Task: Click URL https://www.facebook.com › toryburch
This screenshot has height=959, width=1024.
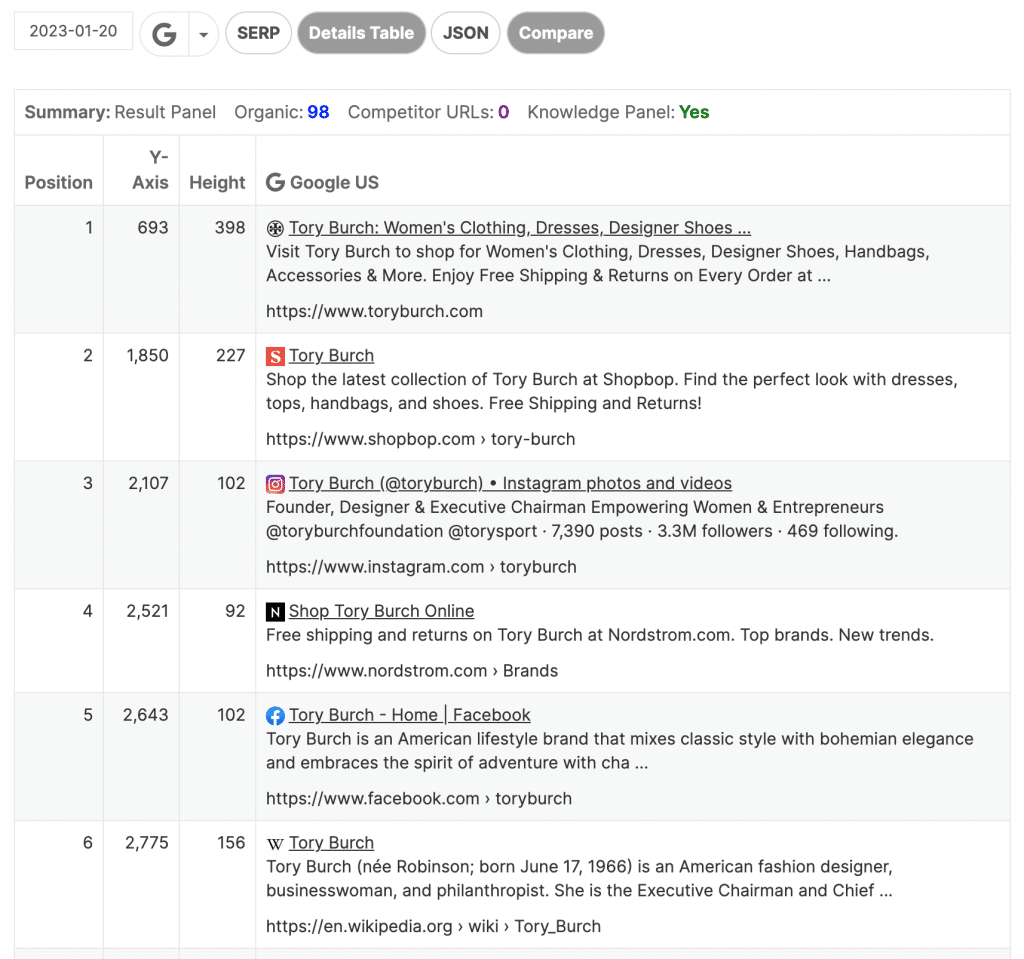Action: coord(419,798)
